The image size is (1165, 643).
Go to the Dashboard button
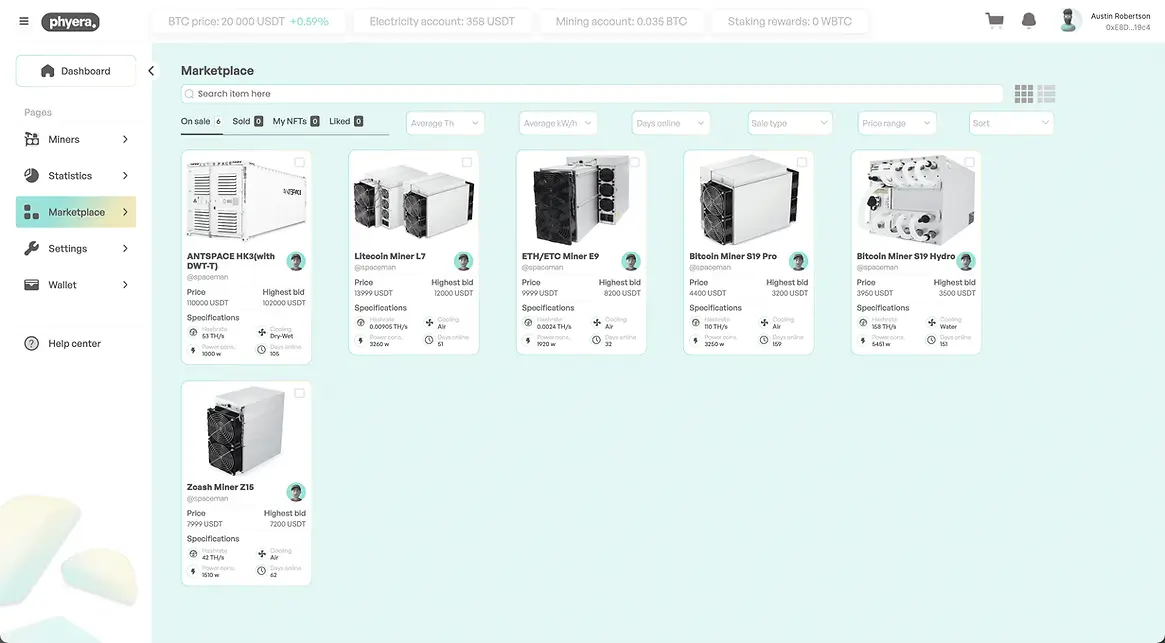coord(76,71)
